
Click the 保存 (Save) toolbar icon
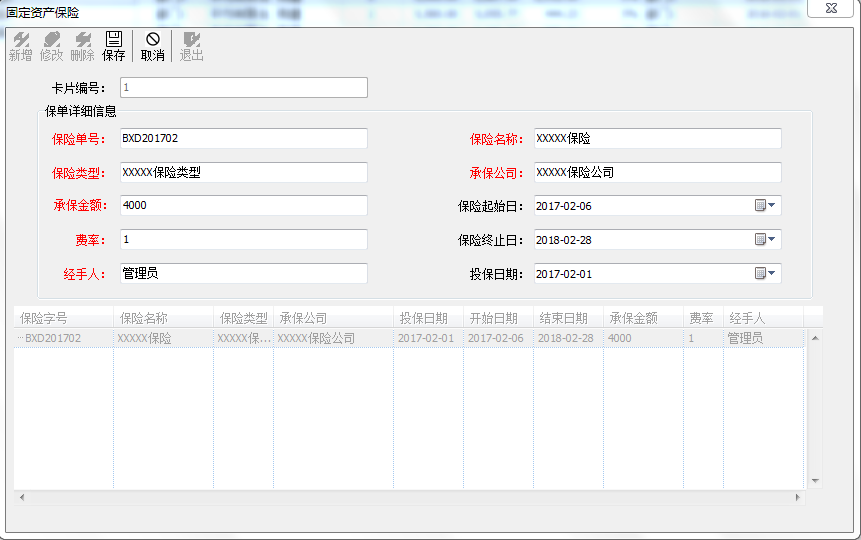[x=114, y=46]
